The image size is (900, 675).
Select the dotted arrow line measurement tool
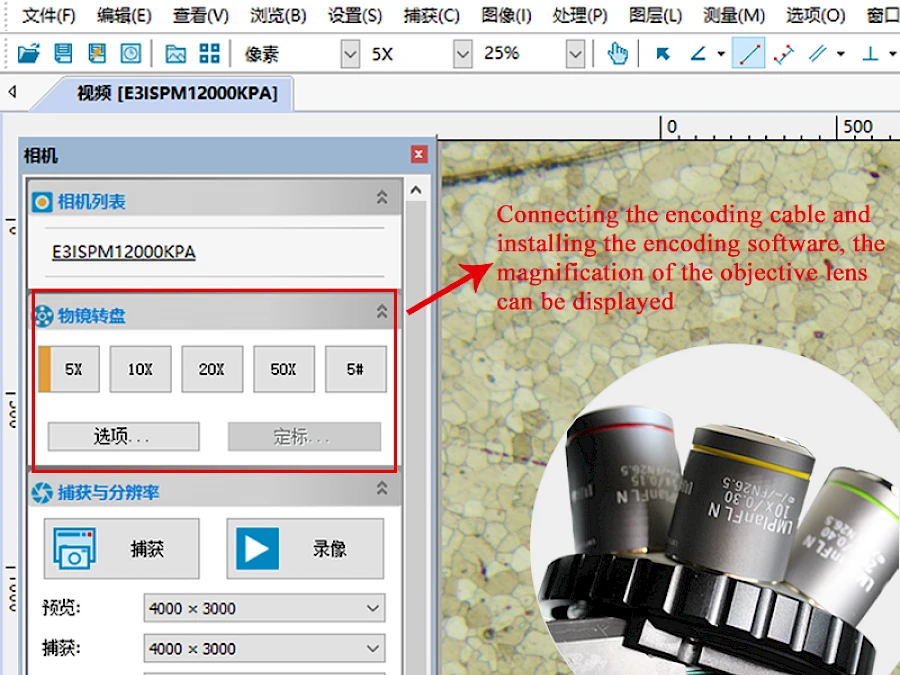(x=783, y=53)
